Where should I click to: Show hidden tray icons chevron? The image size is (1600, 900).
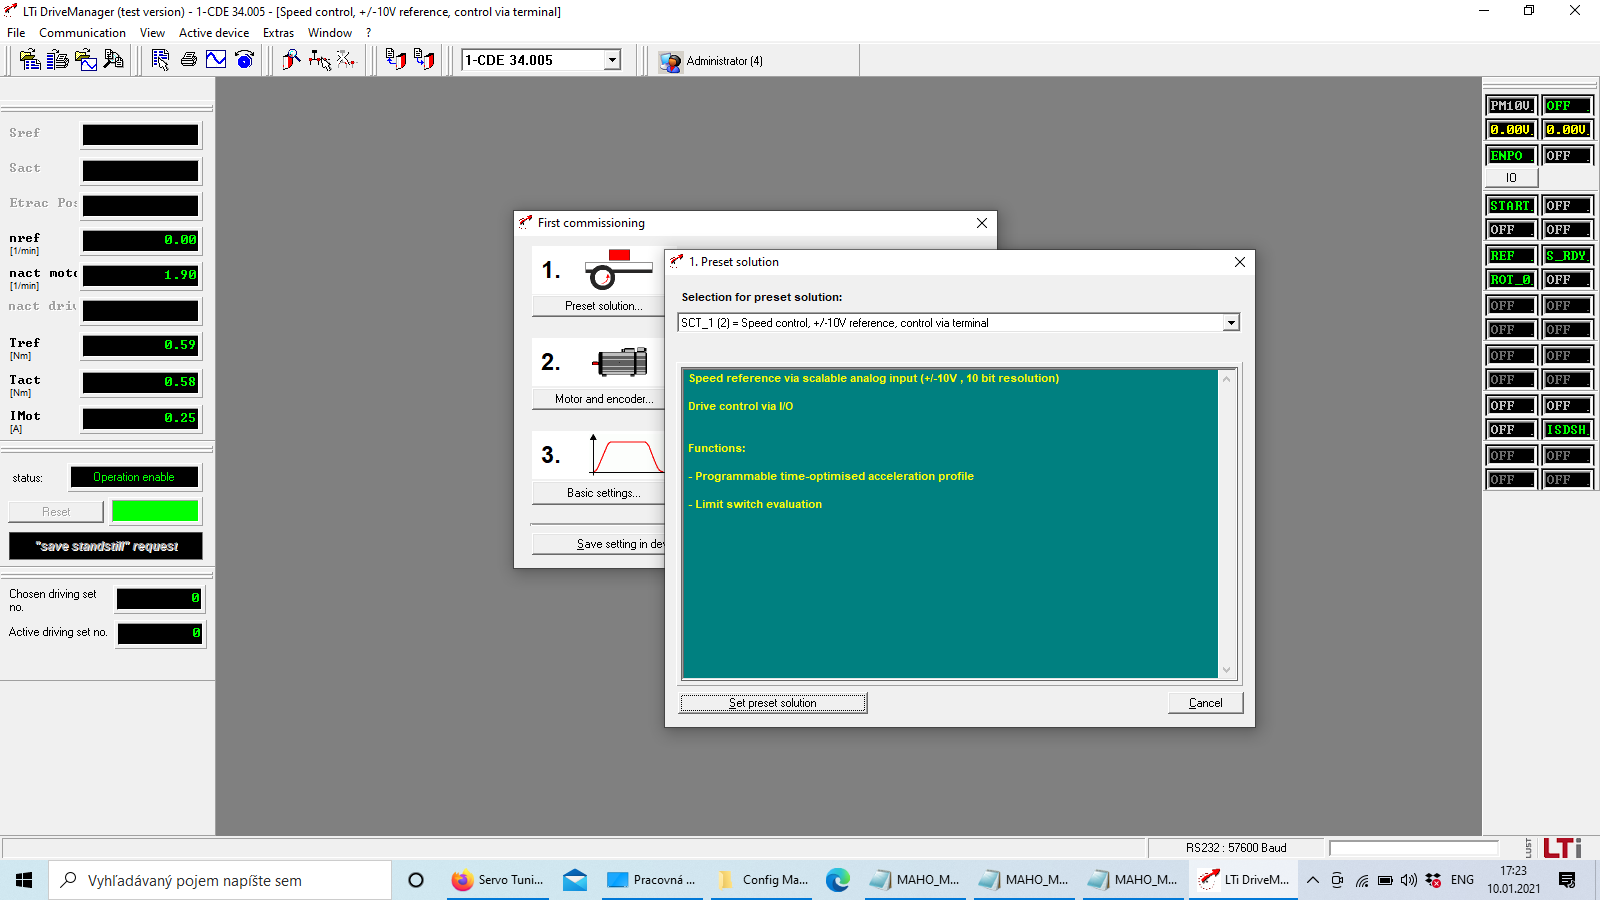pyautogui.click(x=1313, y=880)
